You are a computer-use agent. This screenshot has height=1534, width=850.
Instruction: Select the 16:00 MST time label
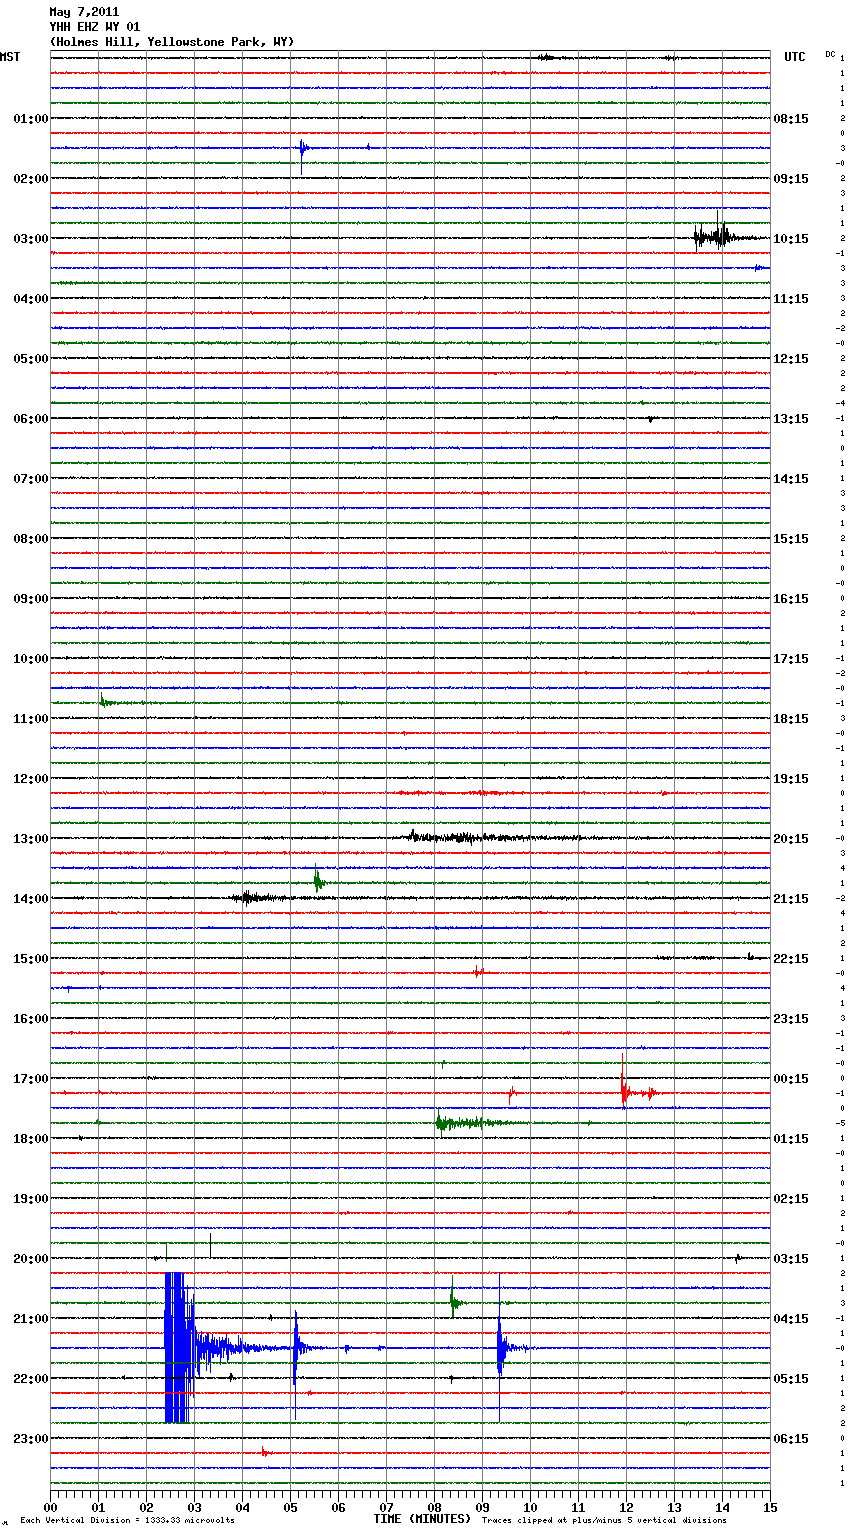click(x=31, y=1019)
